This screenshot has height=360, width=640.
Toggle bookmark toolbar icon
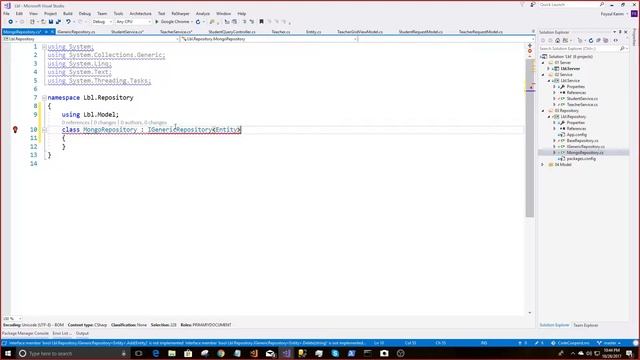[261, 22]
